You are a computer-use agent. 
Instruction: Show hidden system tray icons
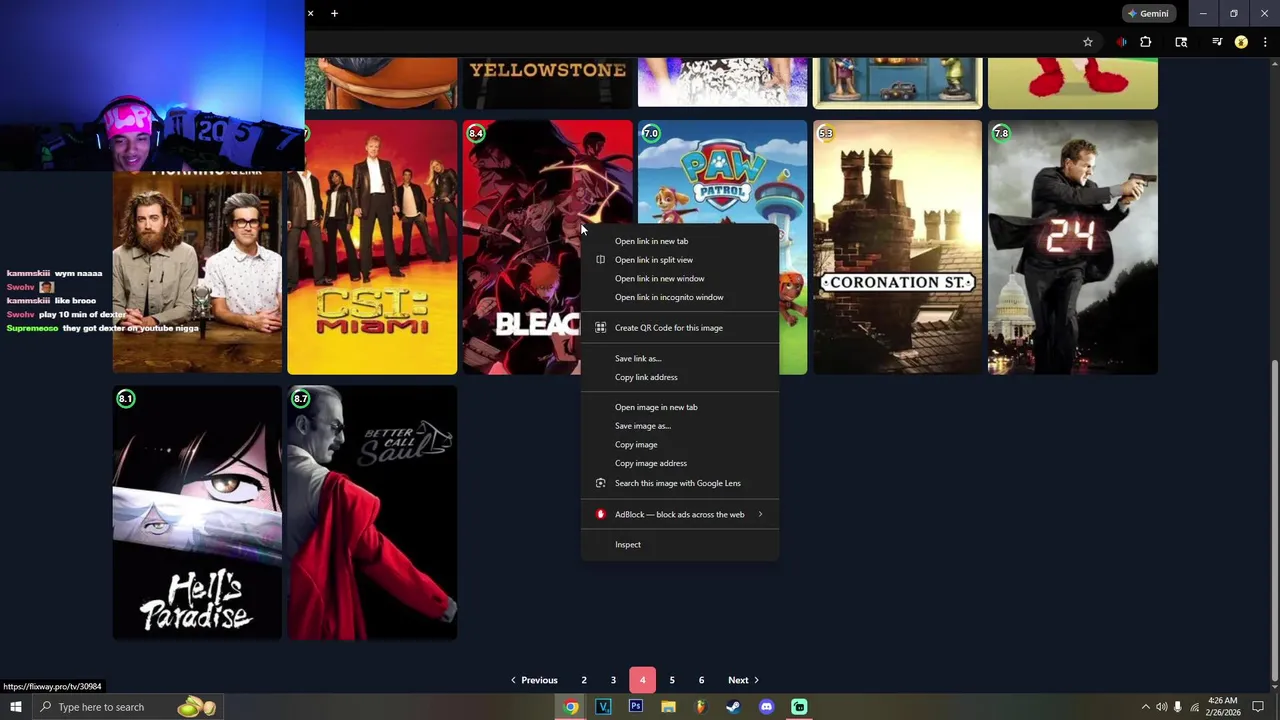(x=1146, y=707)
